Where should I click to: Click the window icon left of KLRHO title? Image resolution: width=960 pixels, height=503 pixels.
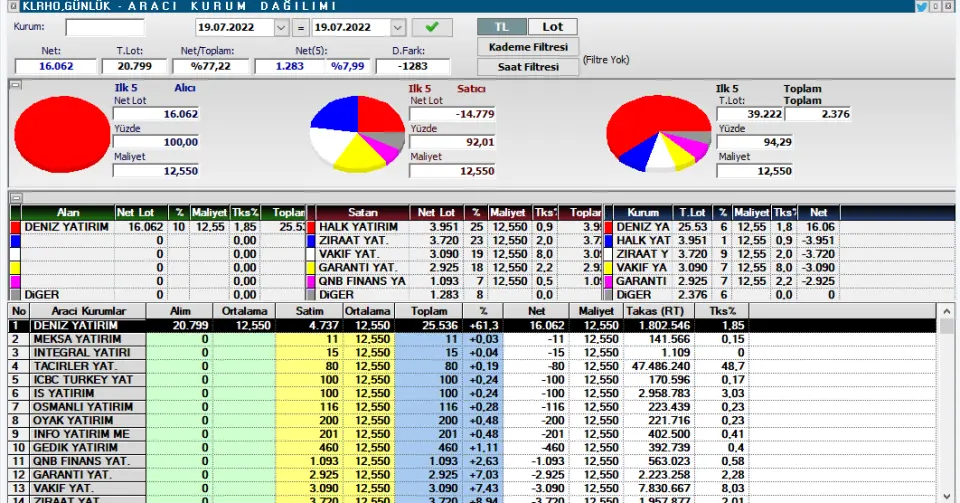(x=6, y=6)
